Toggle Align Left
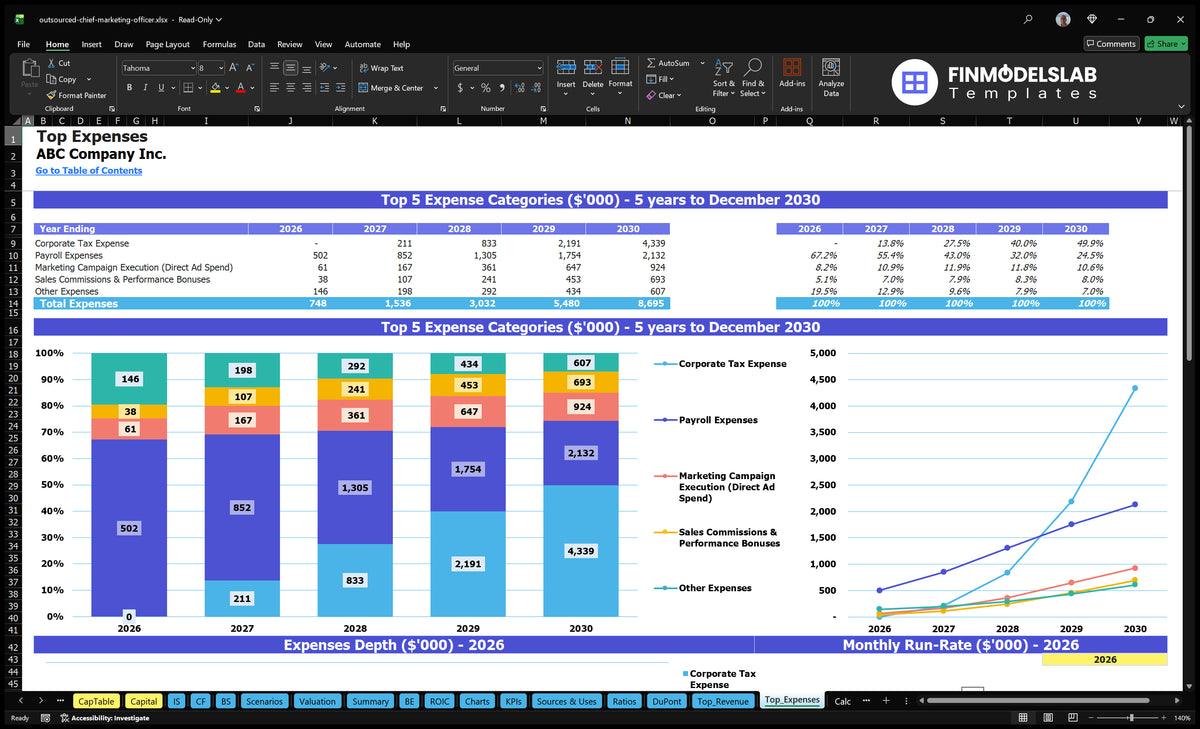Screen dimensions: 1200x729 (x=274, y=88)
